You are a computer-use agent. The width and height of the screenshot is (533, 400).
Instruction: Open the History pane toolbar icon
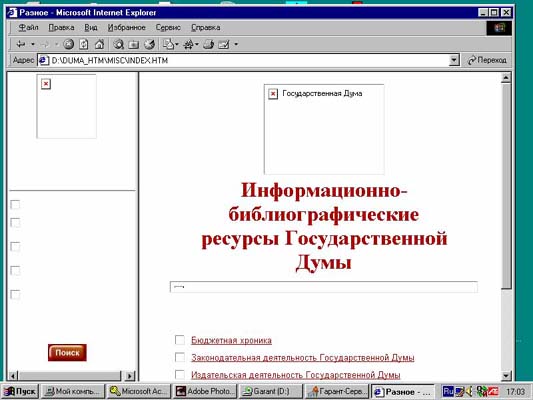[x=149, y=44]
